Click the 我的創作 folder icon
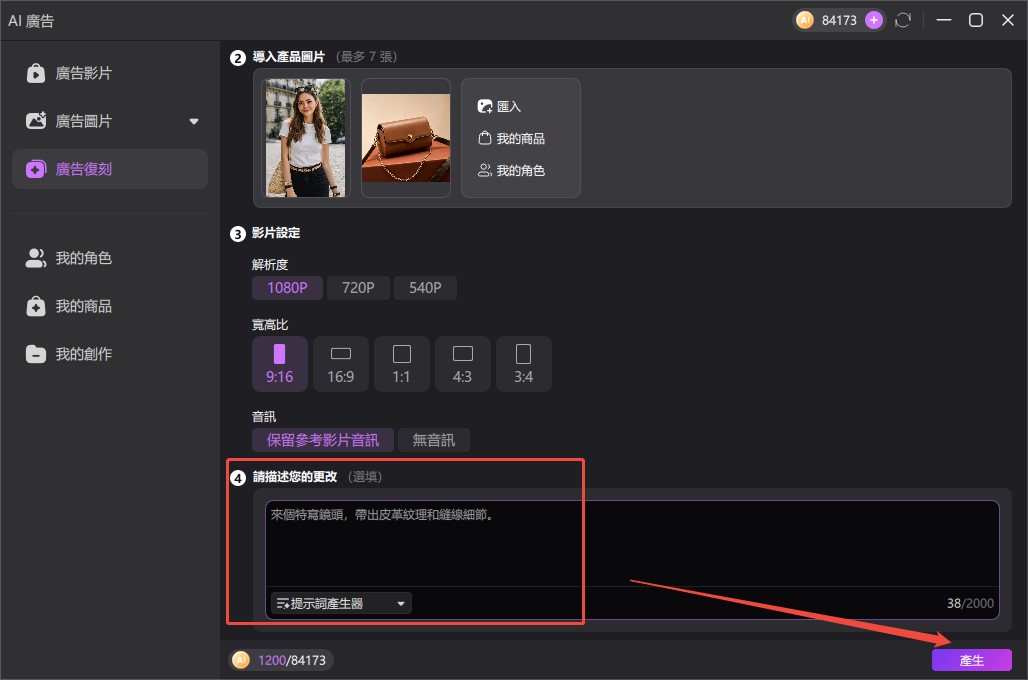 coord(35,354)
